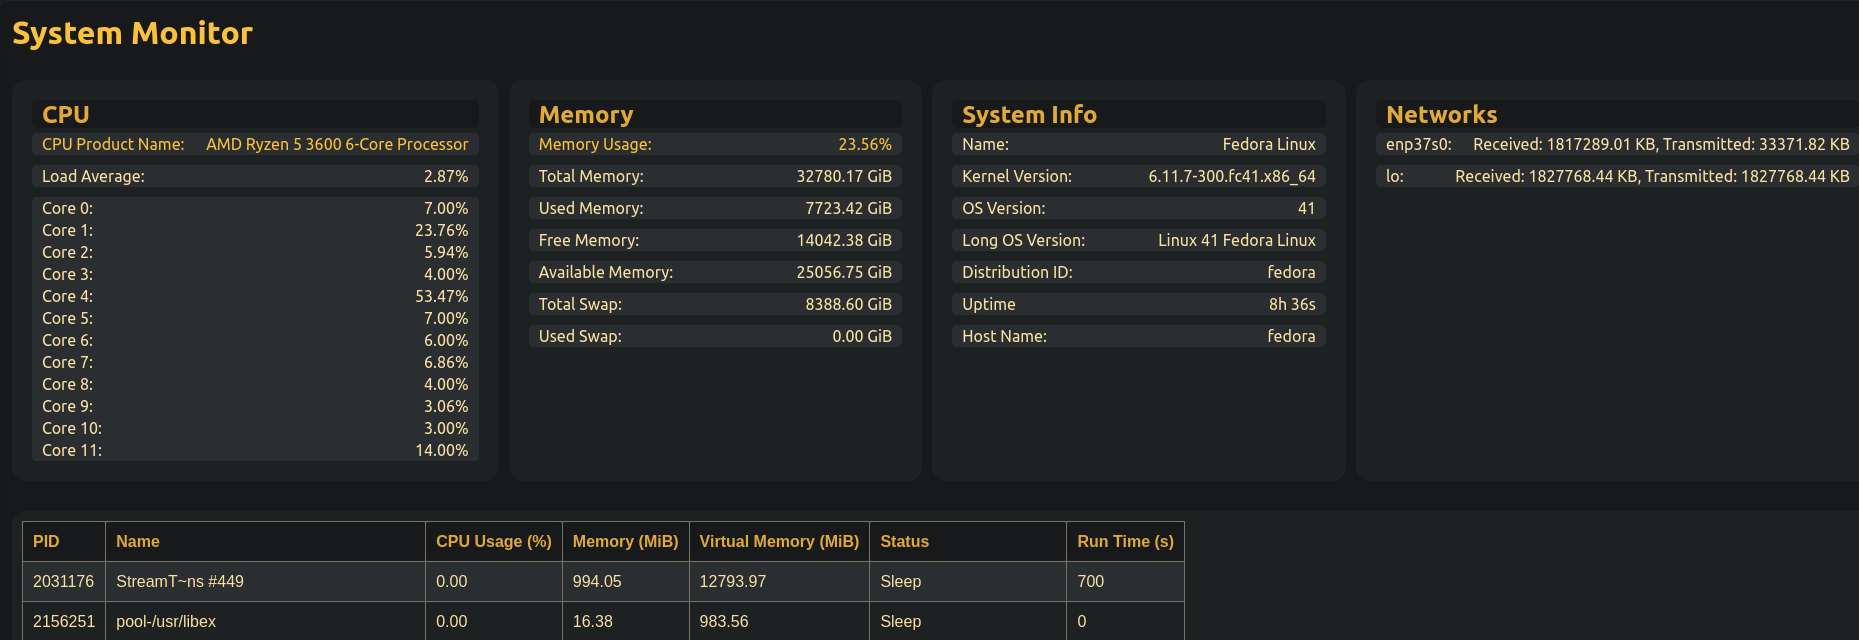Select the Core 10 usage row
Image resolution: width=1859 pixels, height=640 pixels.
click(255, 428)
